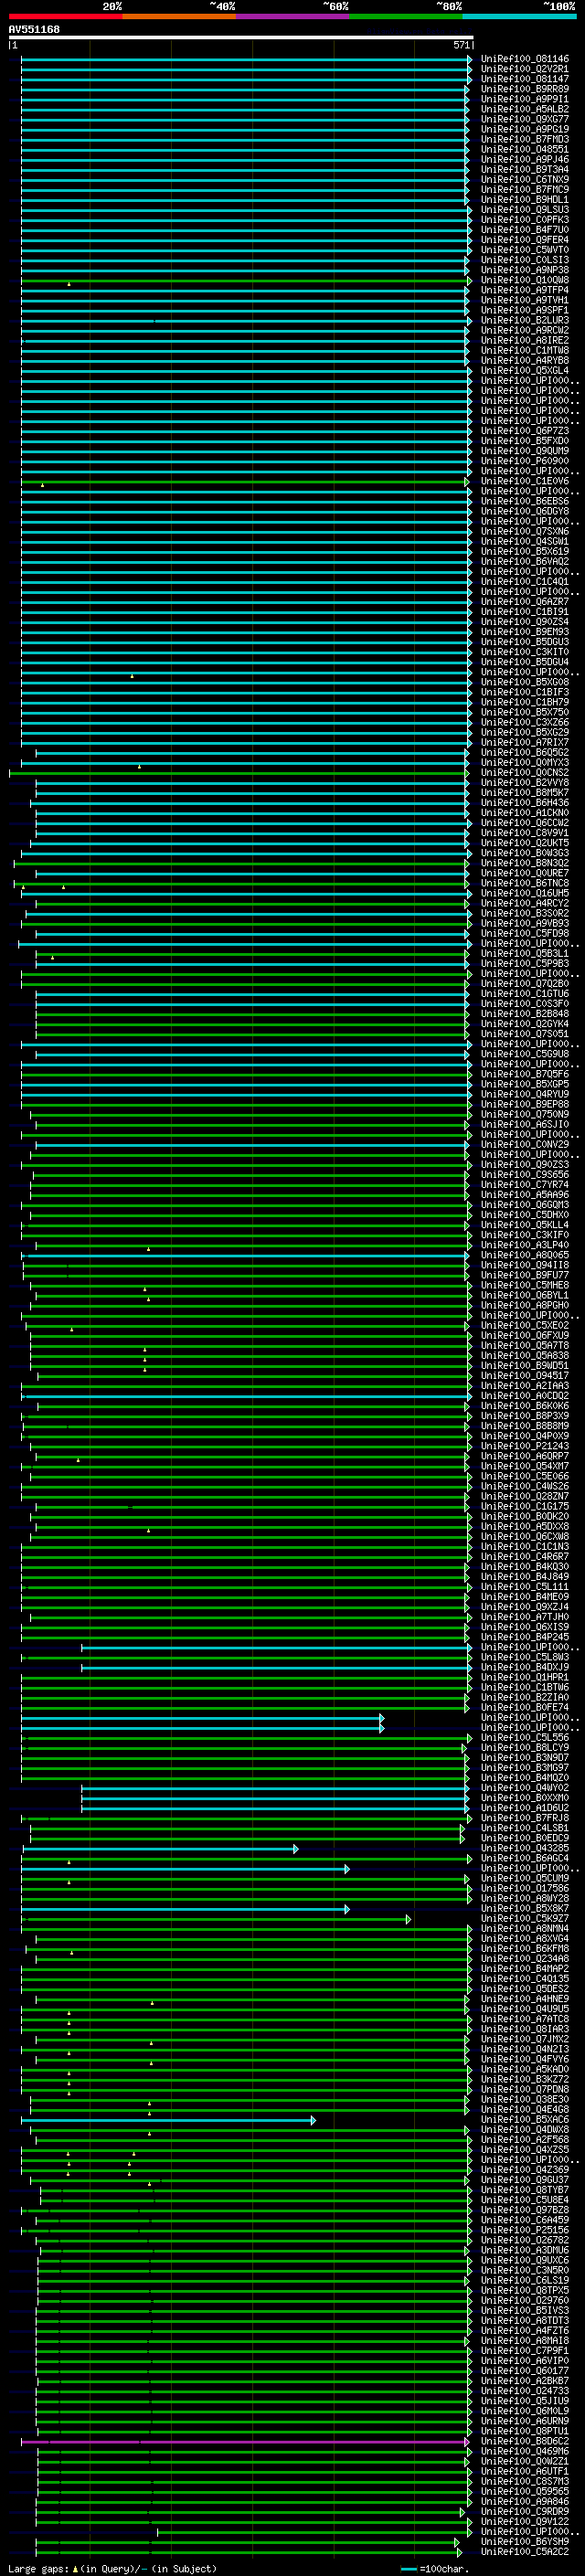Click the green ~80% identity color segment
The image size is (585, 2576).
pyautogui.click(x=406, y=16)
